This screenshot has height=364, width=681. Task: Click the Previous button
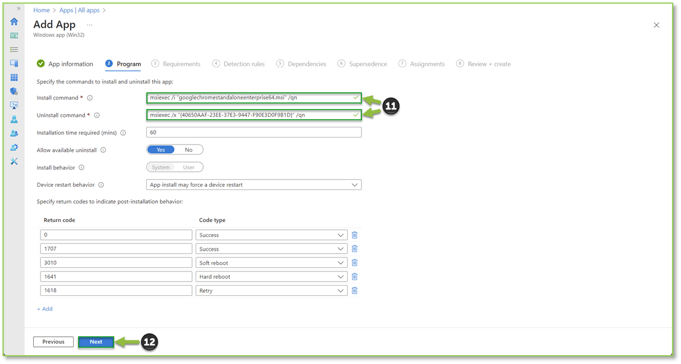(x=53, y=342)
